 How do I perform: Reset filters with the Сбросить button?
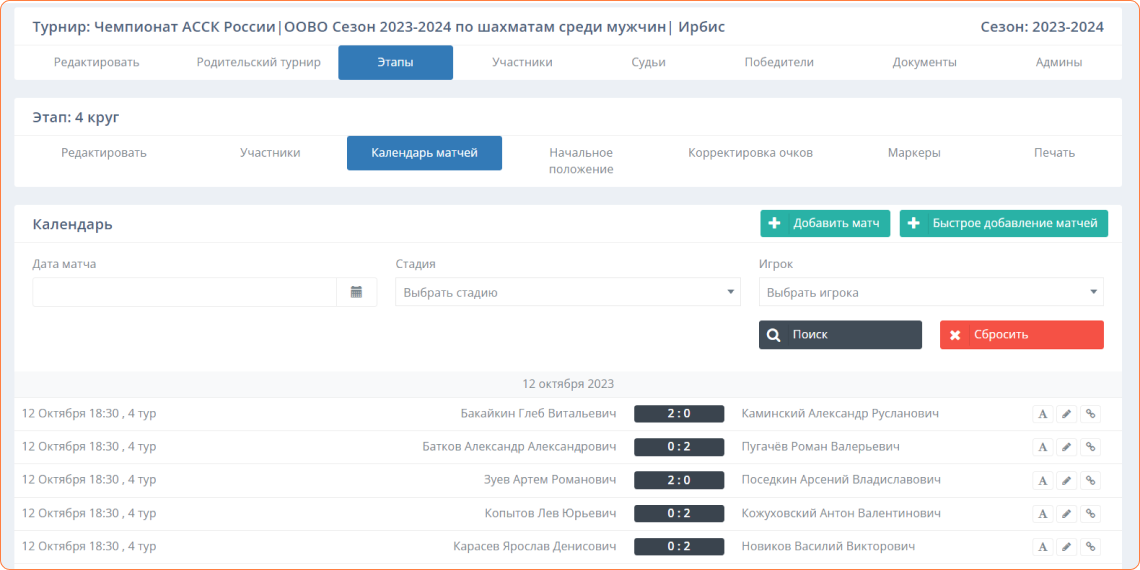1021,335
